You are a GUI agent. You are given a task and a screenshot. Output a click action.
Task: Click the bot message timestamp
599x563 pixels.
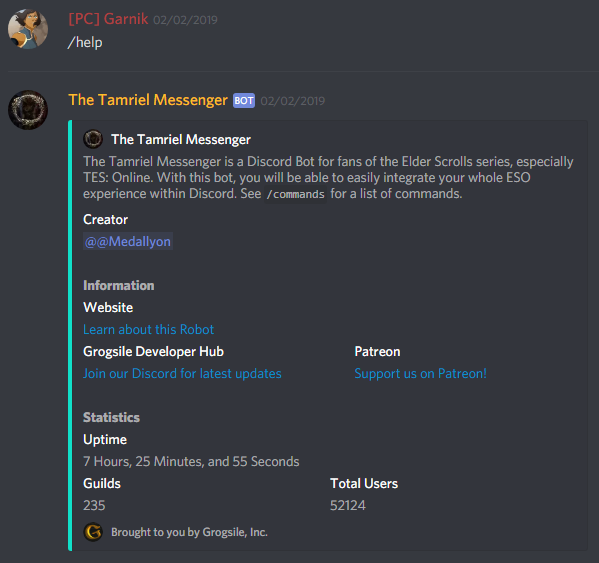click(293, 101)
